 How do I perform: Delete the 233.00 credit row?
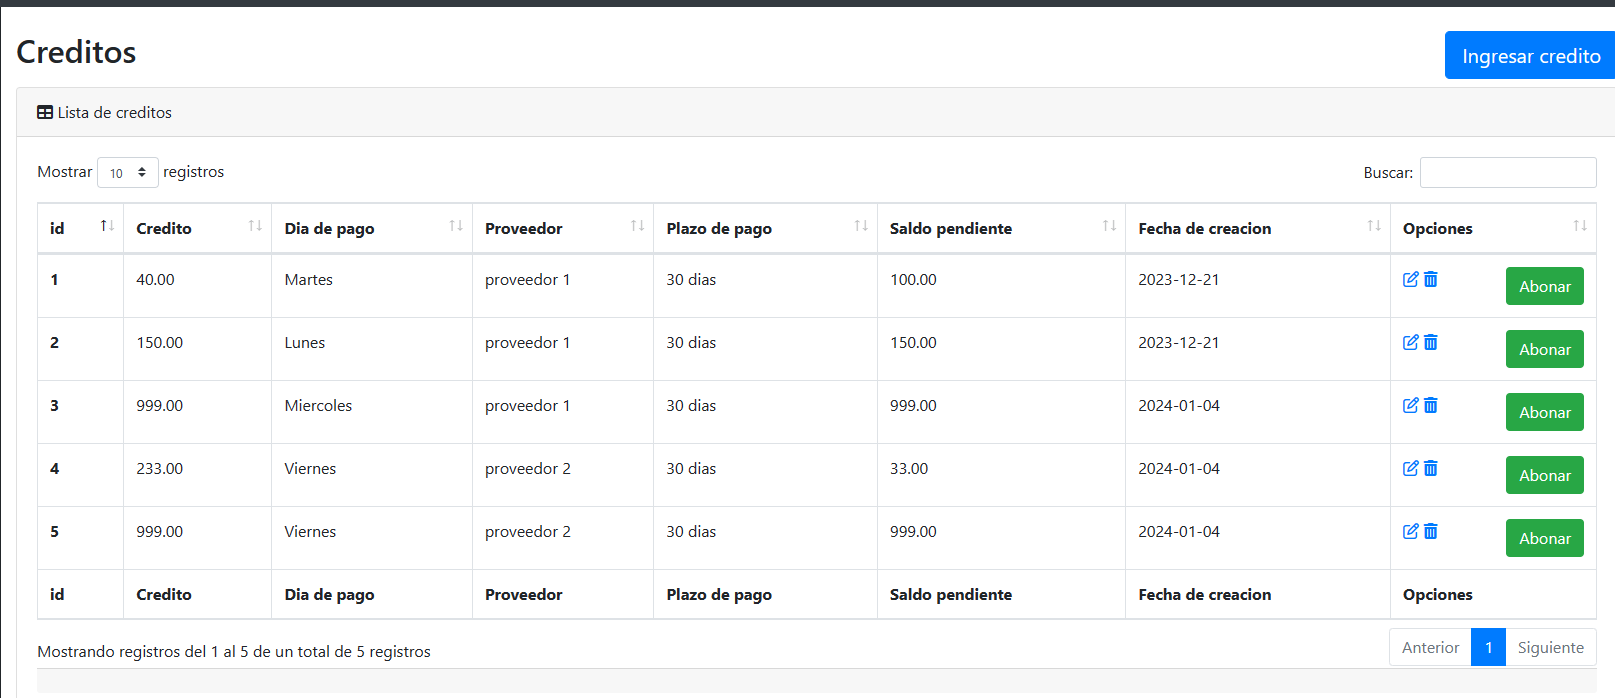point(1431,468)
